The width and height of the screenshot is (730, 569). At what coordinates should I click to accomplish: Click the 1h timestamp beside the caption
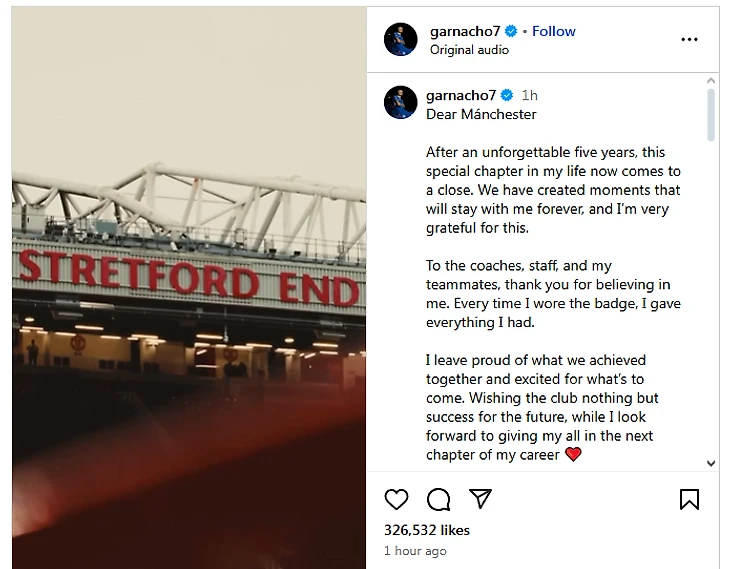(529, 96)
